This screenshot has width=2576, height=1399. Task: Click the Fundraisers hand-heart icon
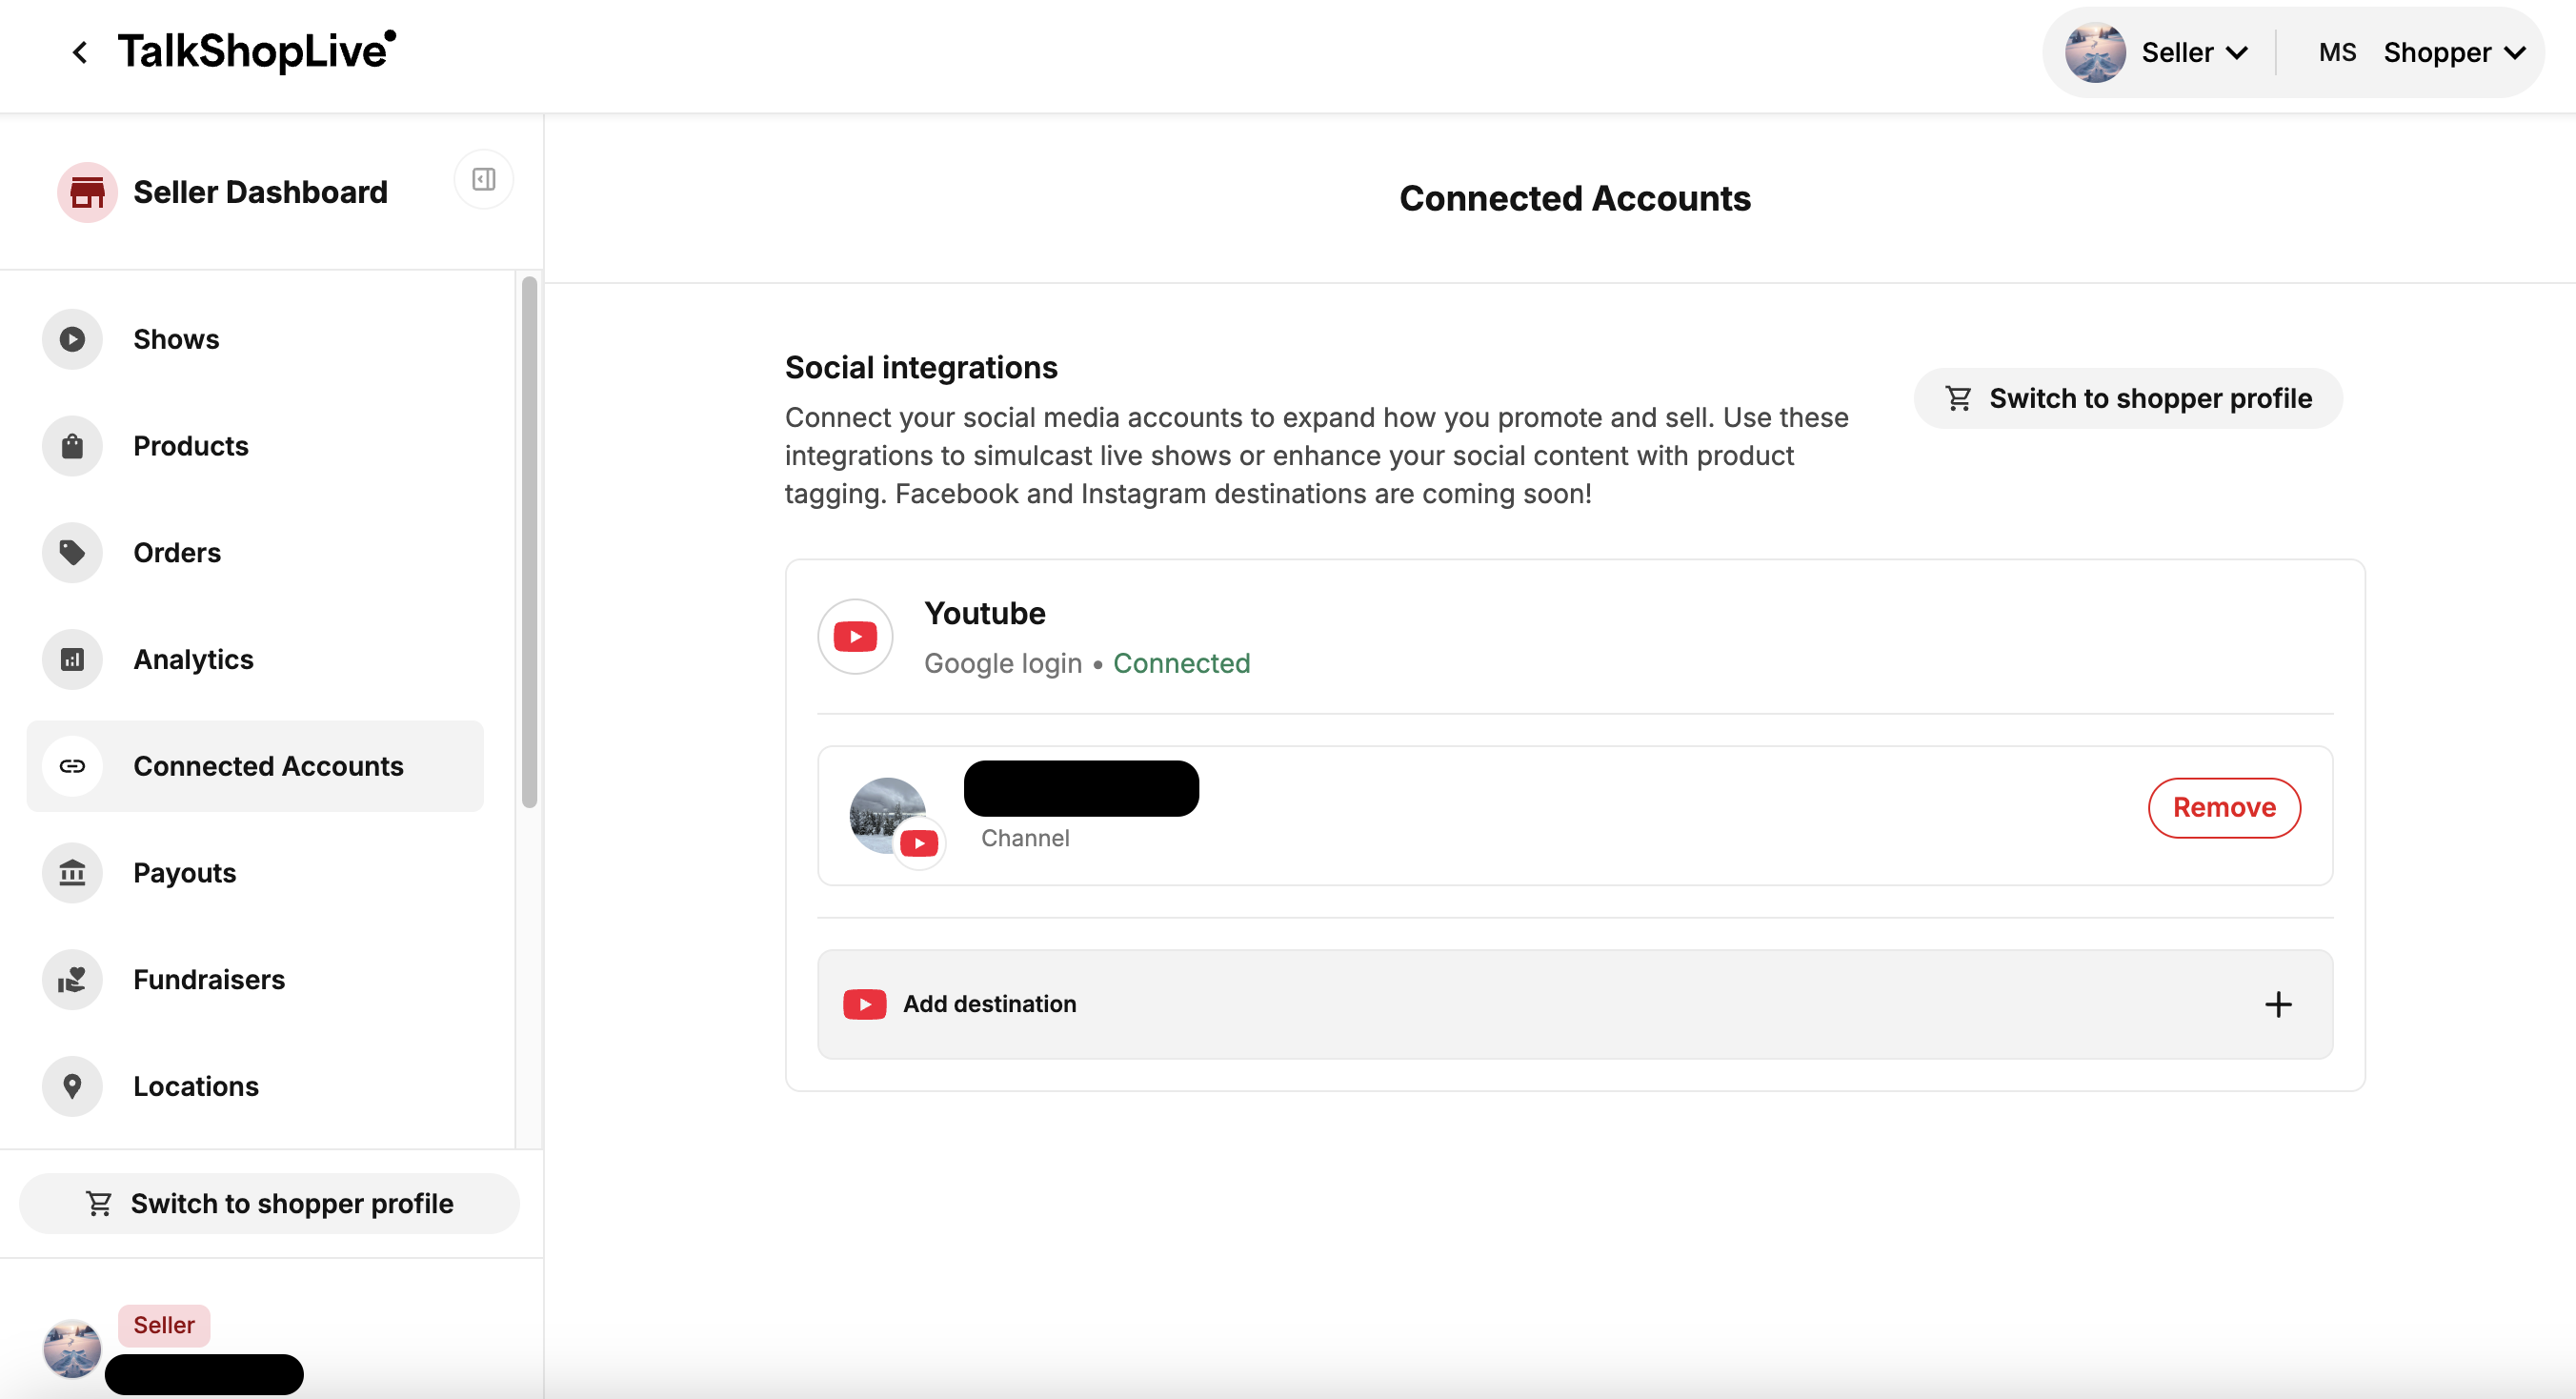[72, 979]
